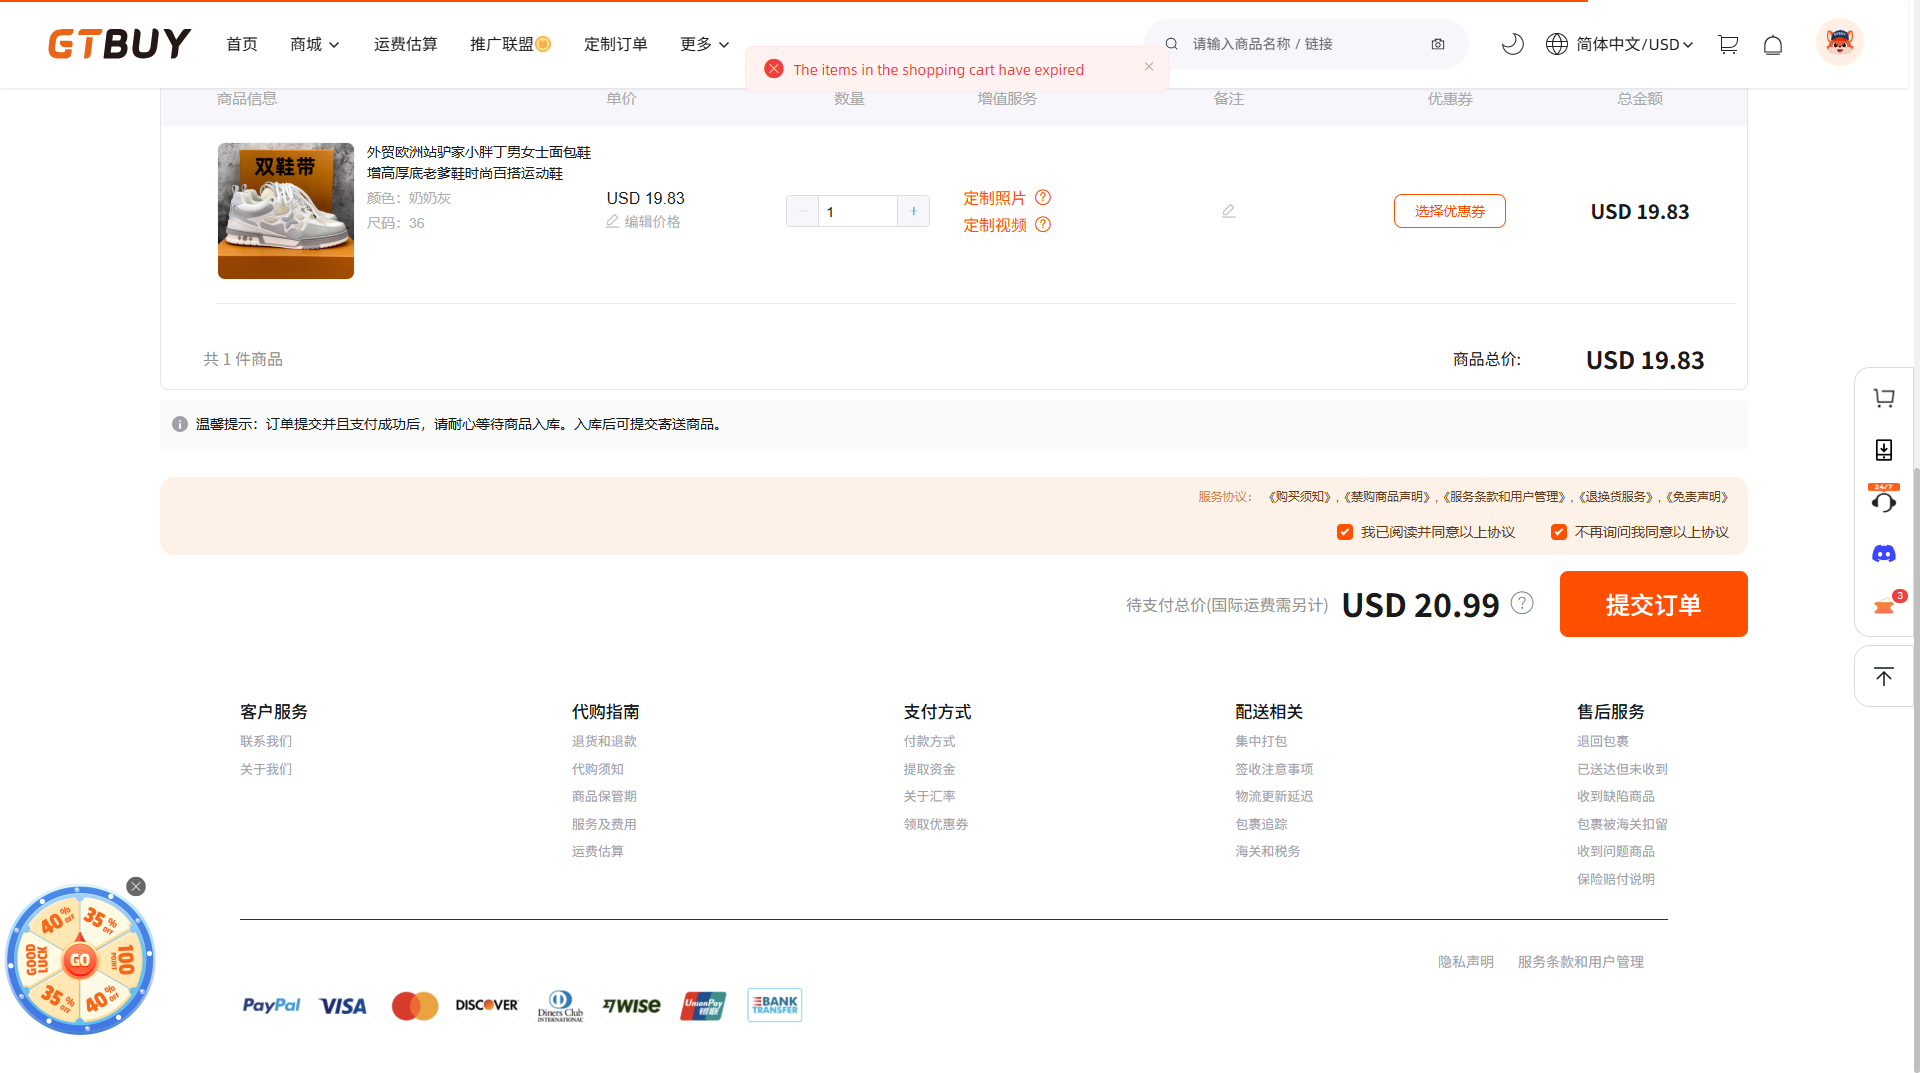The height and width of the screenshot is (1073, 1920).
Task: Expand the 更多 dropdown menu
Action: [x=705, y=44]
